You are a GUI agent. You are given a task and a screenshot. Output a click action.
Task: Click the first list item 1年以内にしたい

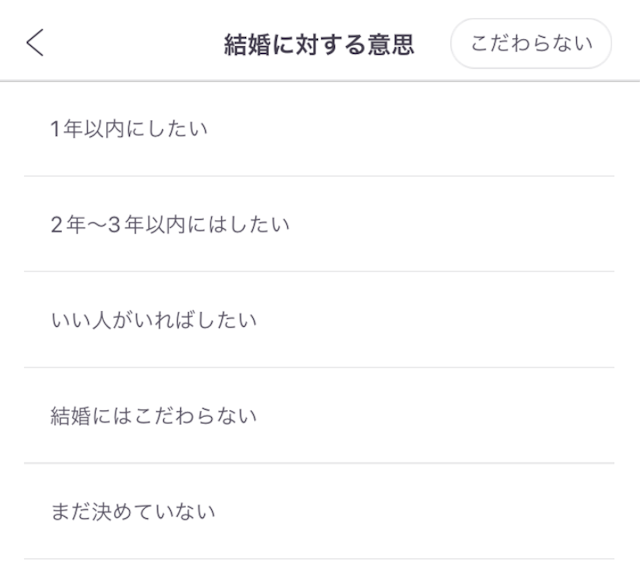click(320, 129)
